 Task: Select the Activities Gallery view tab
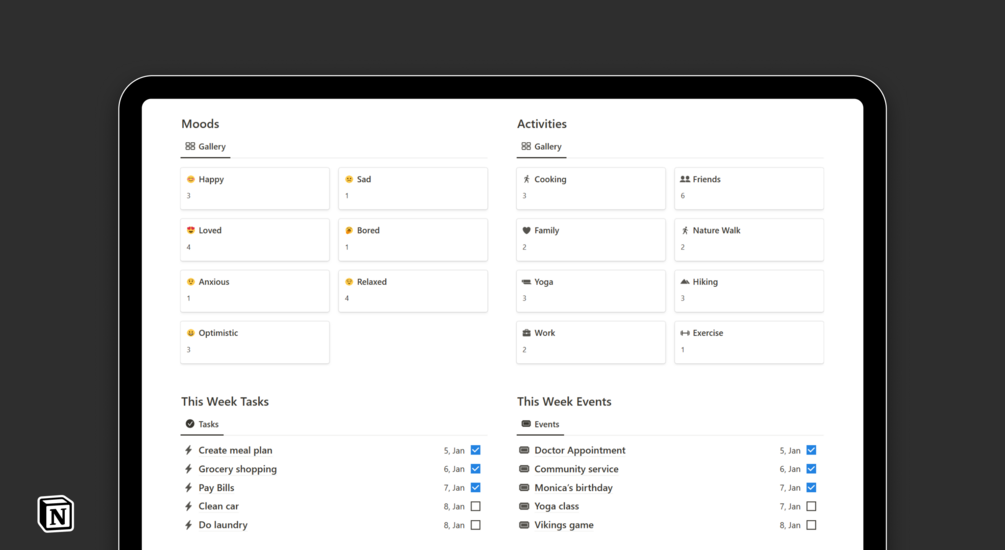pyautogui.click(x=541, y=146)
